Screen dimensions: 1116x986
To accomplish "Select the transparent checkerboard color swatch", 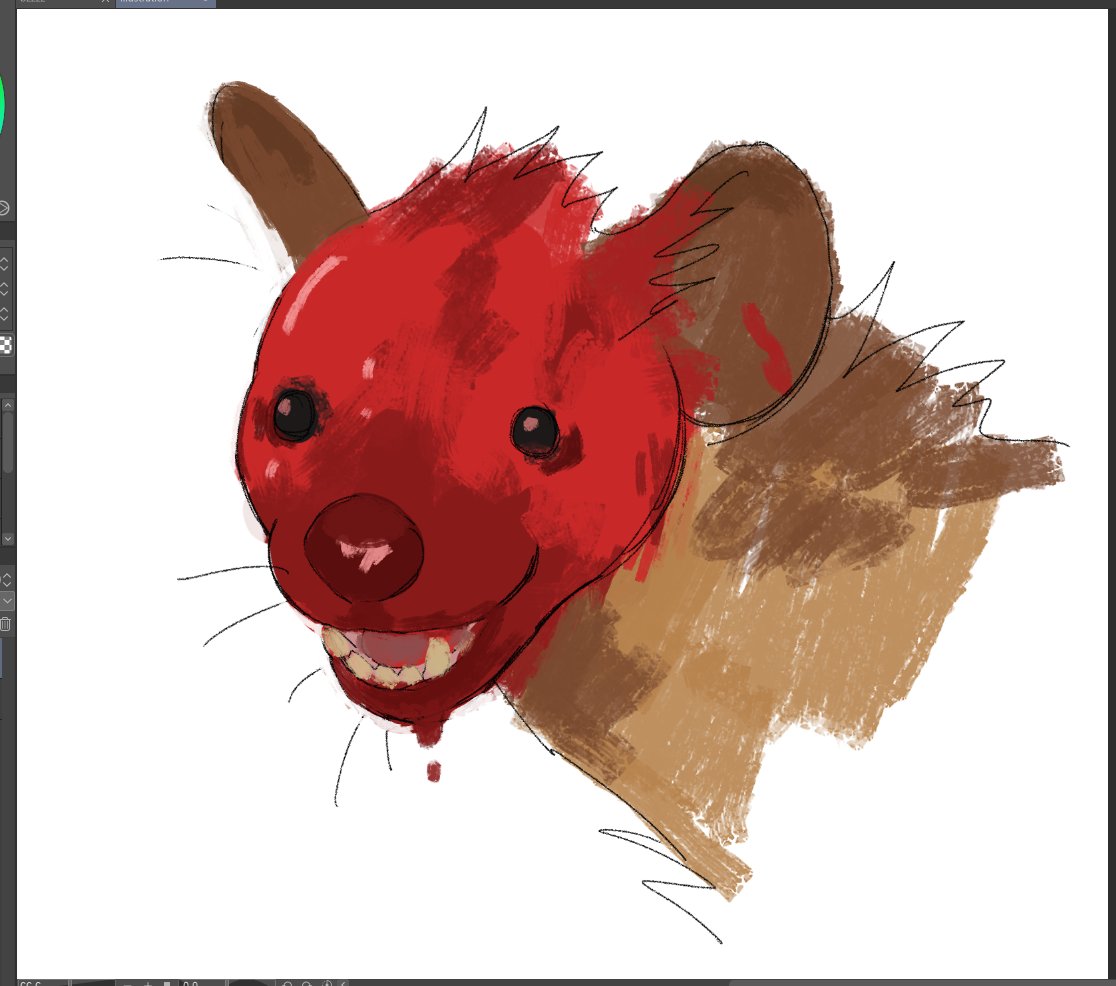I will [x=6, y=345].
